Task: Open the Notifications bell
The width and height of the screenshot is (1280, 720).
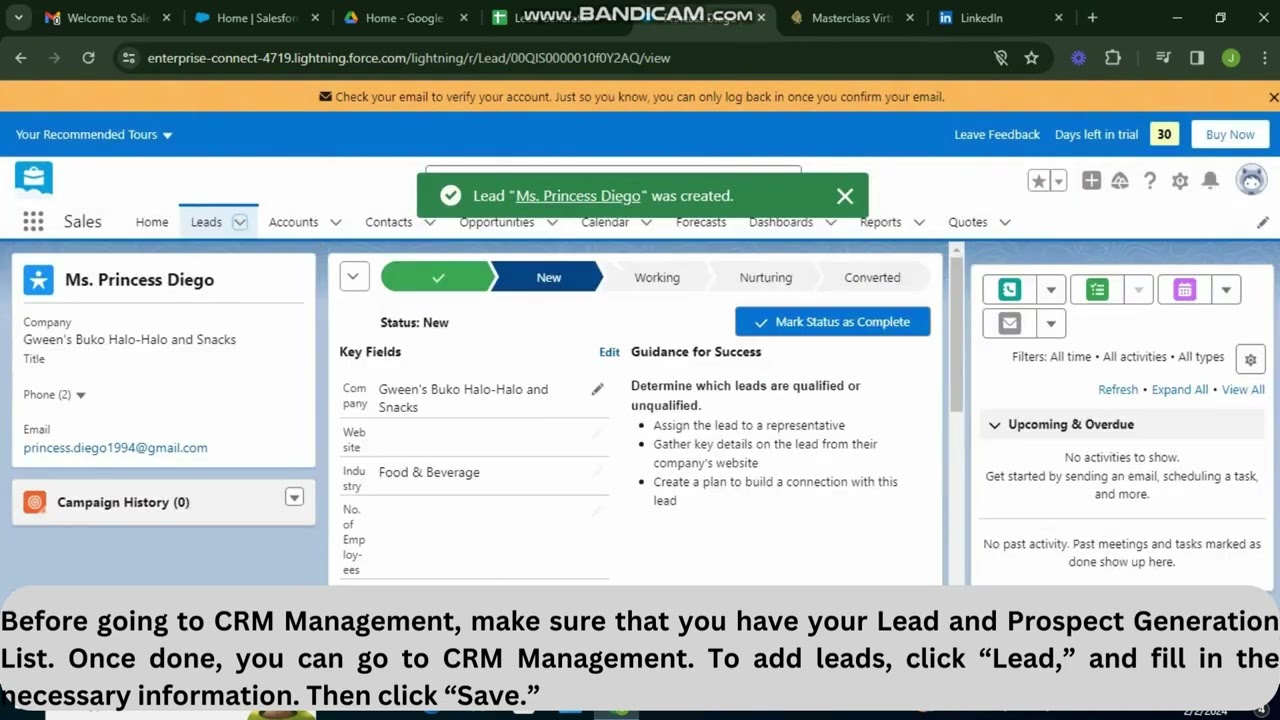Action: click(x=1210, y=180)
